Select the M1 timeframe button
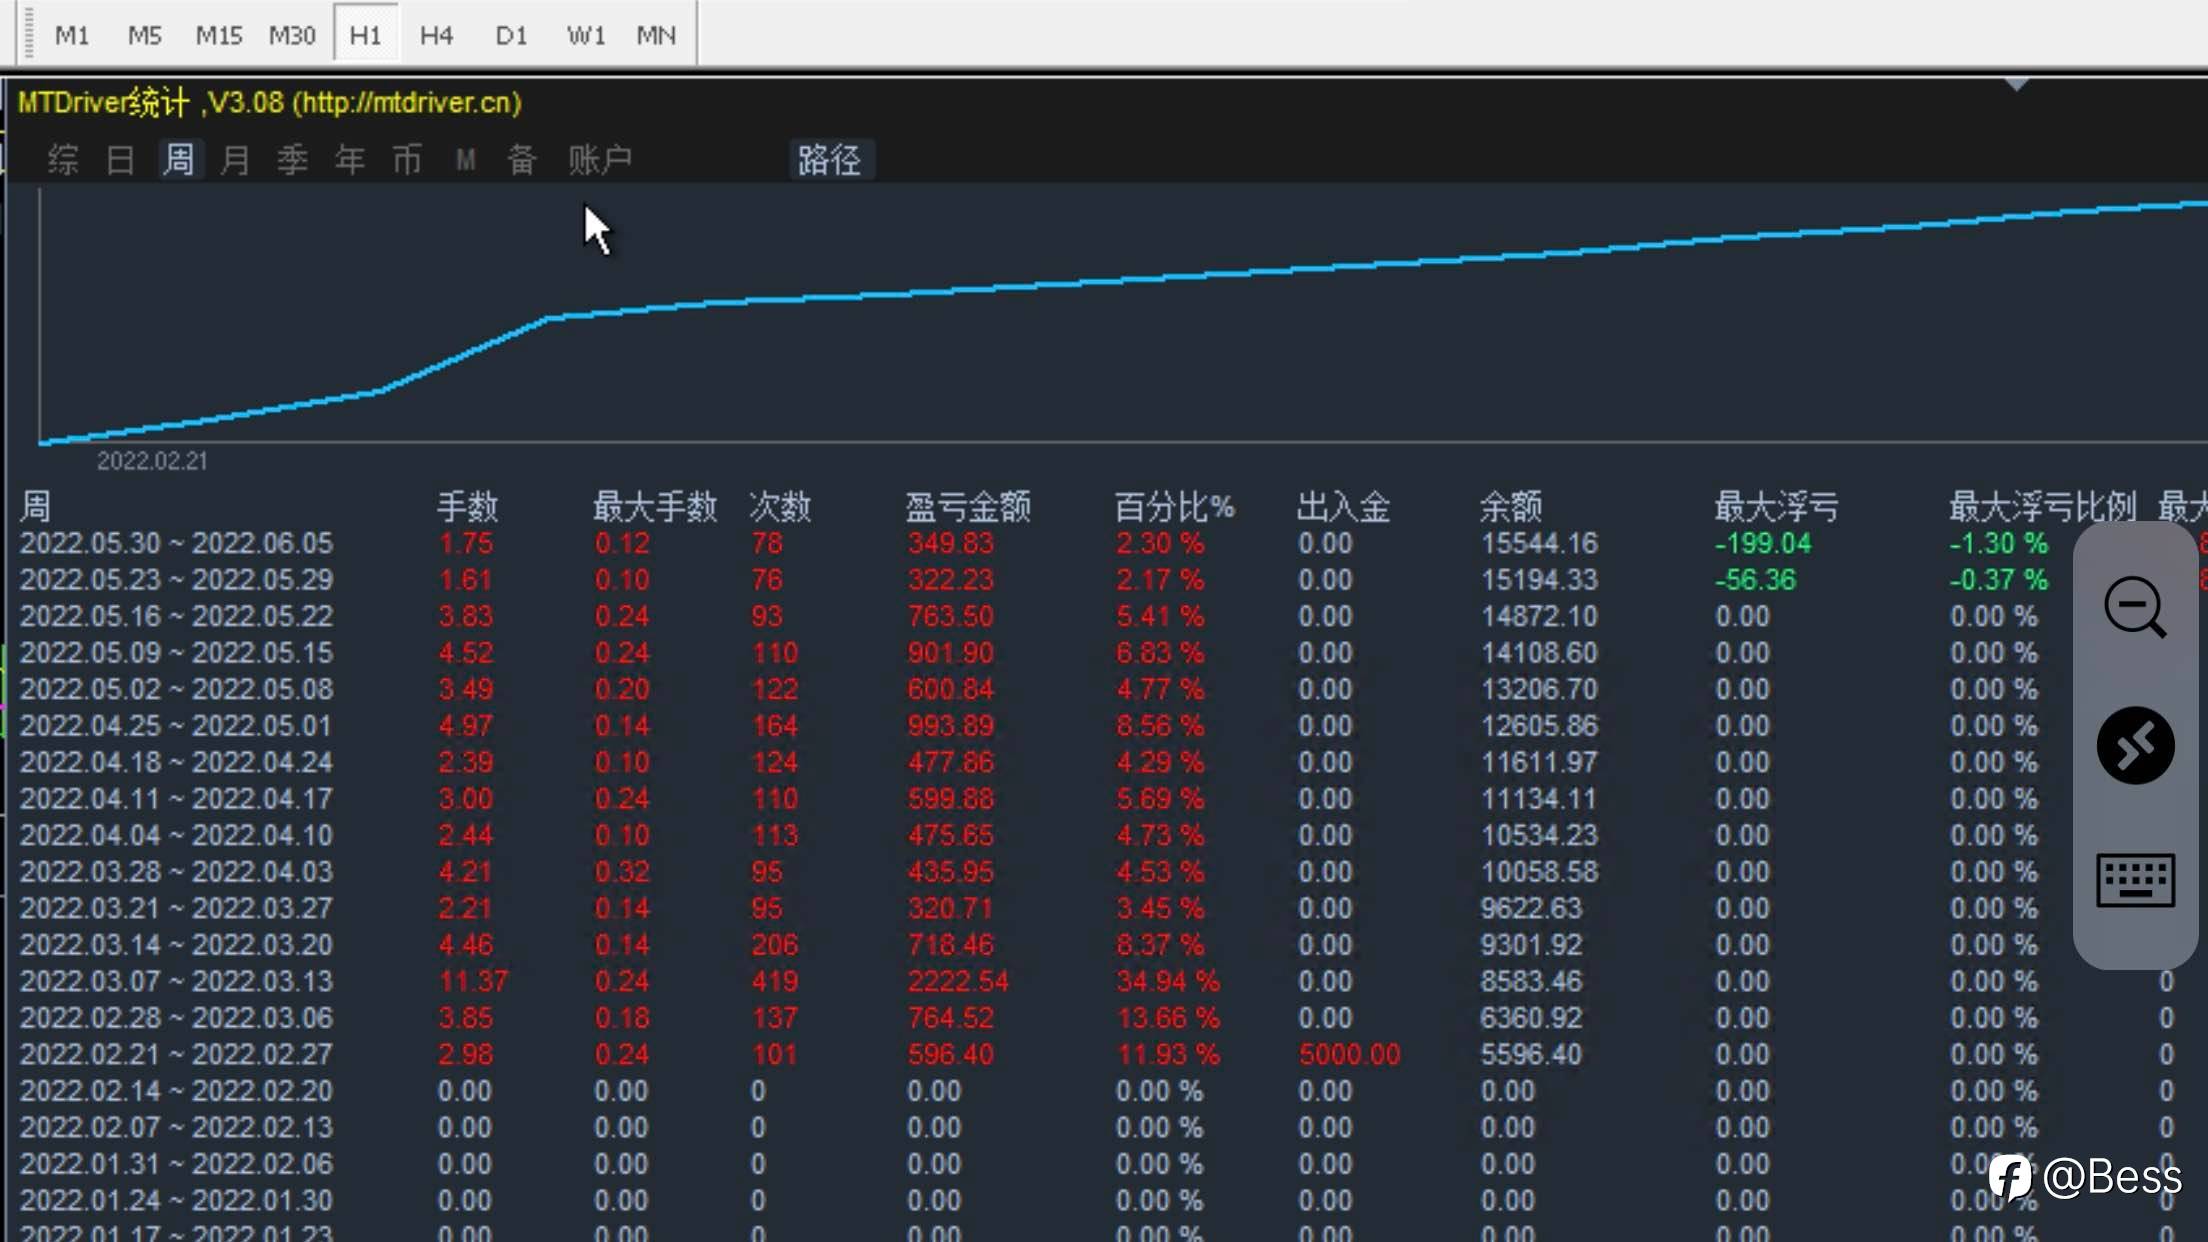The width and height of the screenshot is (2208, 1242). pyautogui.click(x=72, y=35)
